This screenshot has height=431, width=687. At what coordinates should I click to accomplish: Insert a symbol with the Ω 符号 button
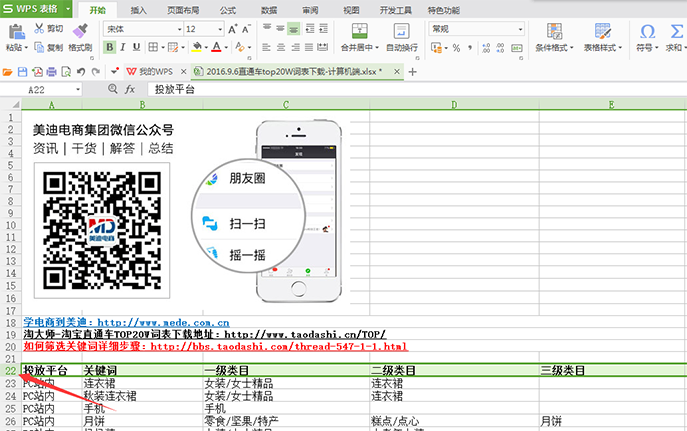click(x=647, y=38)
